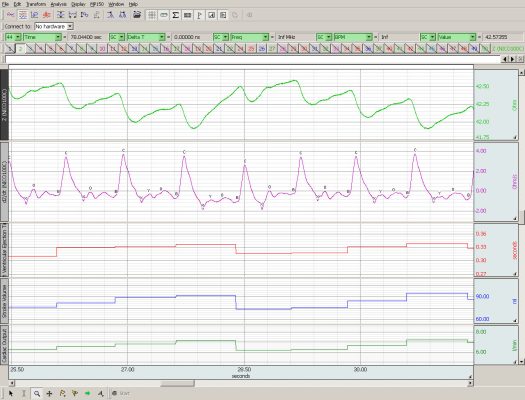525x400 pixels.
Task: Toggle channel 25 button in channel bar
Action: coord(251,49)
